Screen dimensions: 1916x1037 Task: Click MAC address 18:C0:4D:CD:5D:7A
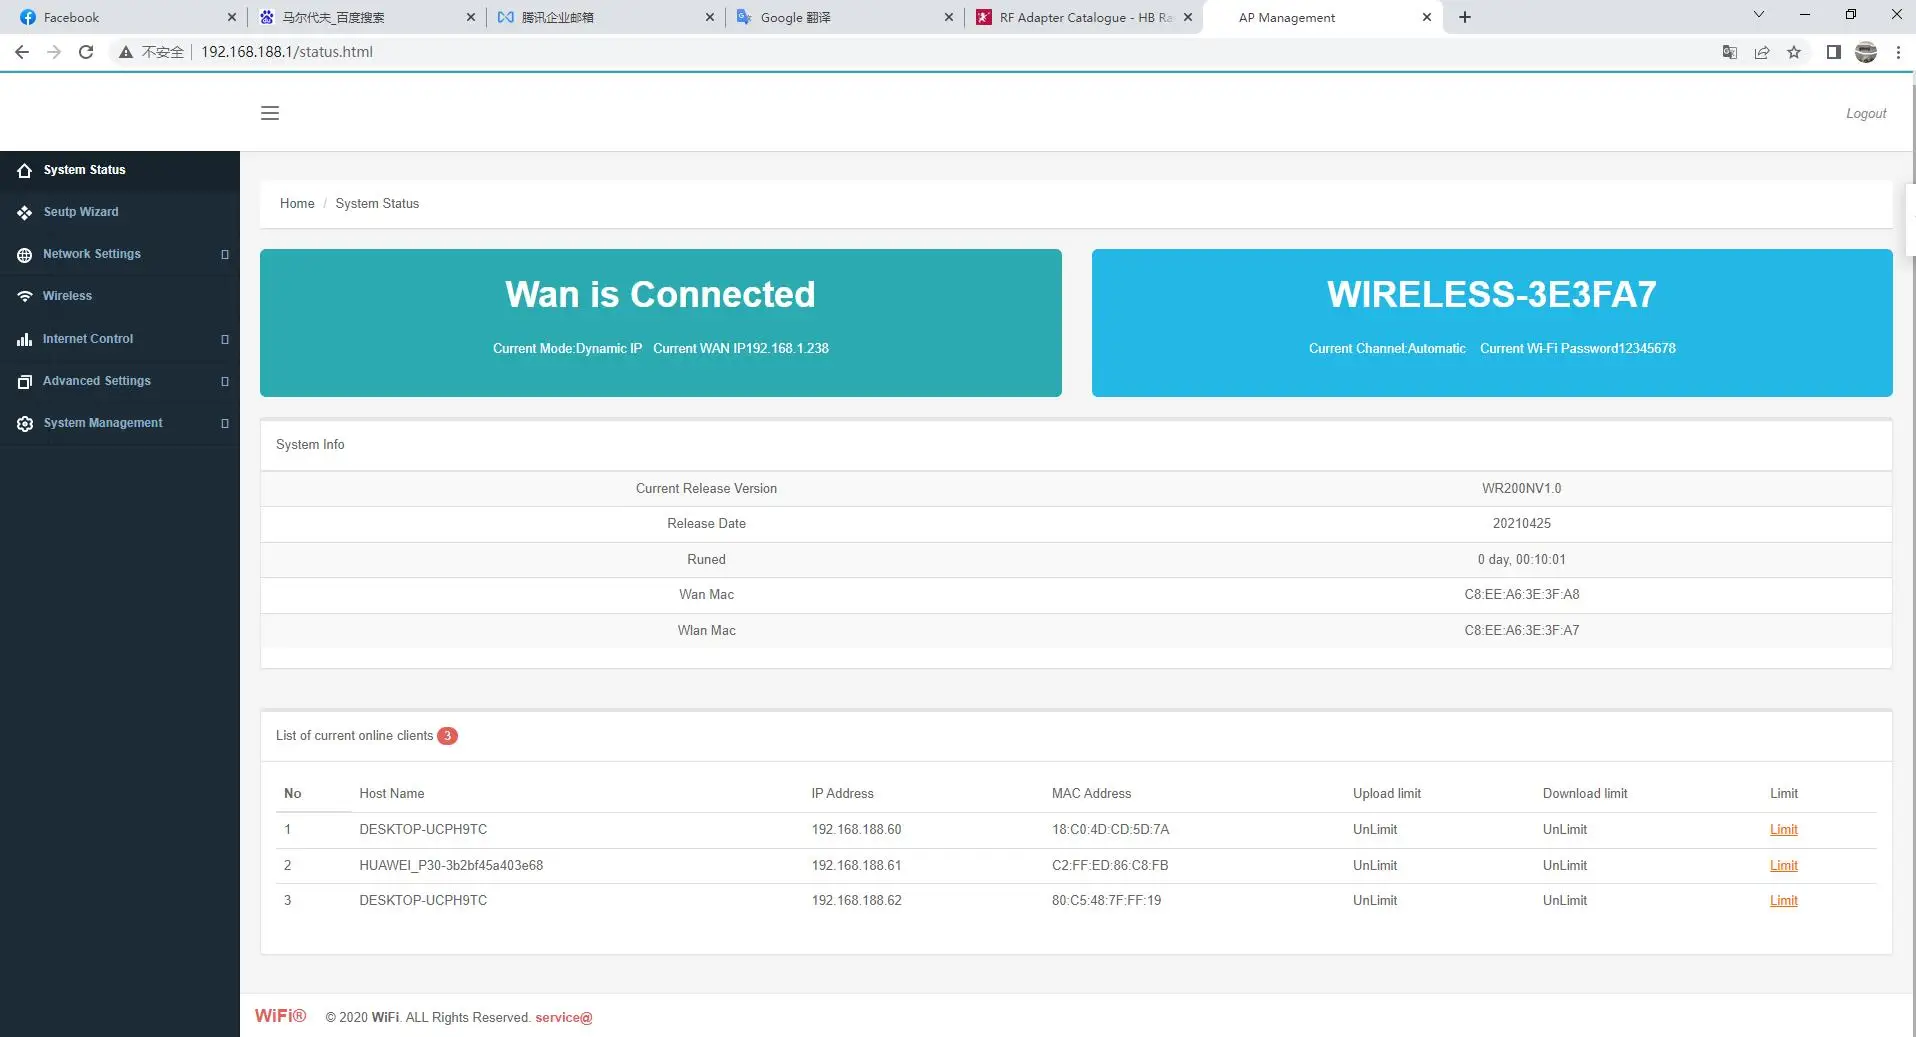(x=1110, y=830)
